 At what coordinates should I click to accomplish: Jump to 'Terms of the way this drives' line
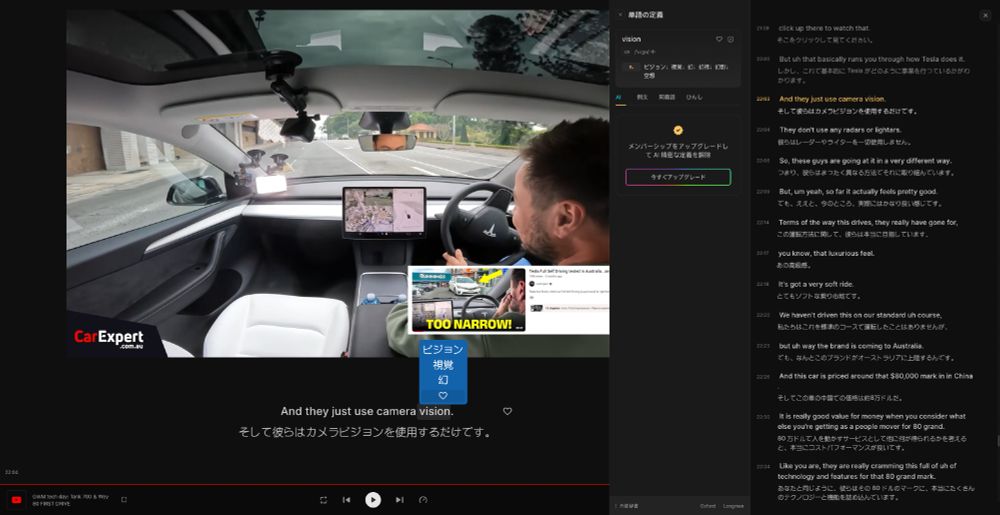(868, 222)
